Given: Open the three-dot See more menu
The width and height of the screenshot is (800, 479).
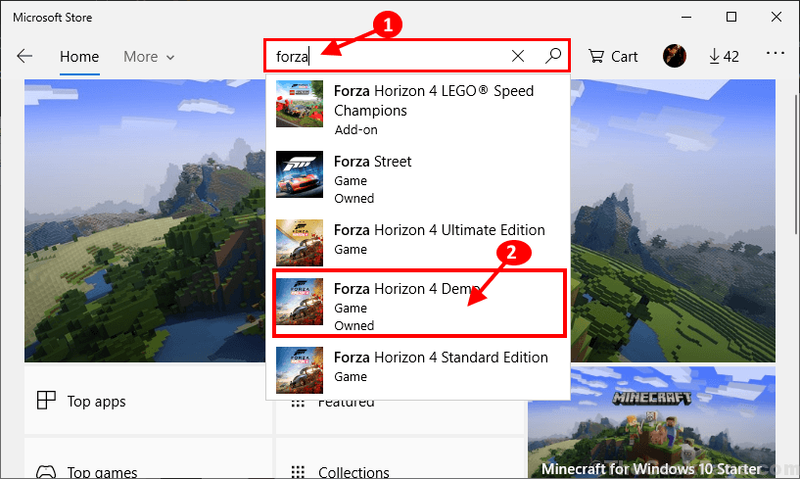Looking at the screenshot, I should click(775, 53).
